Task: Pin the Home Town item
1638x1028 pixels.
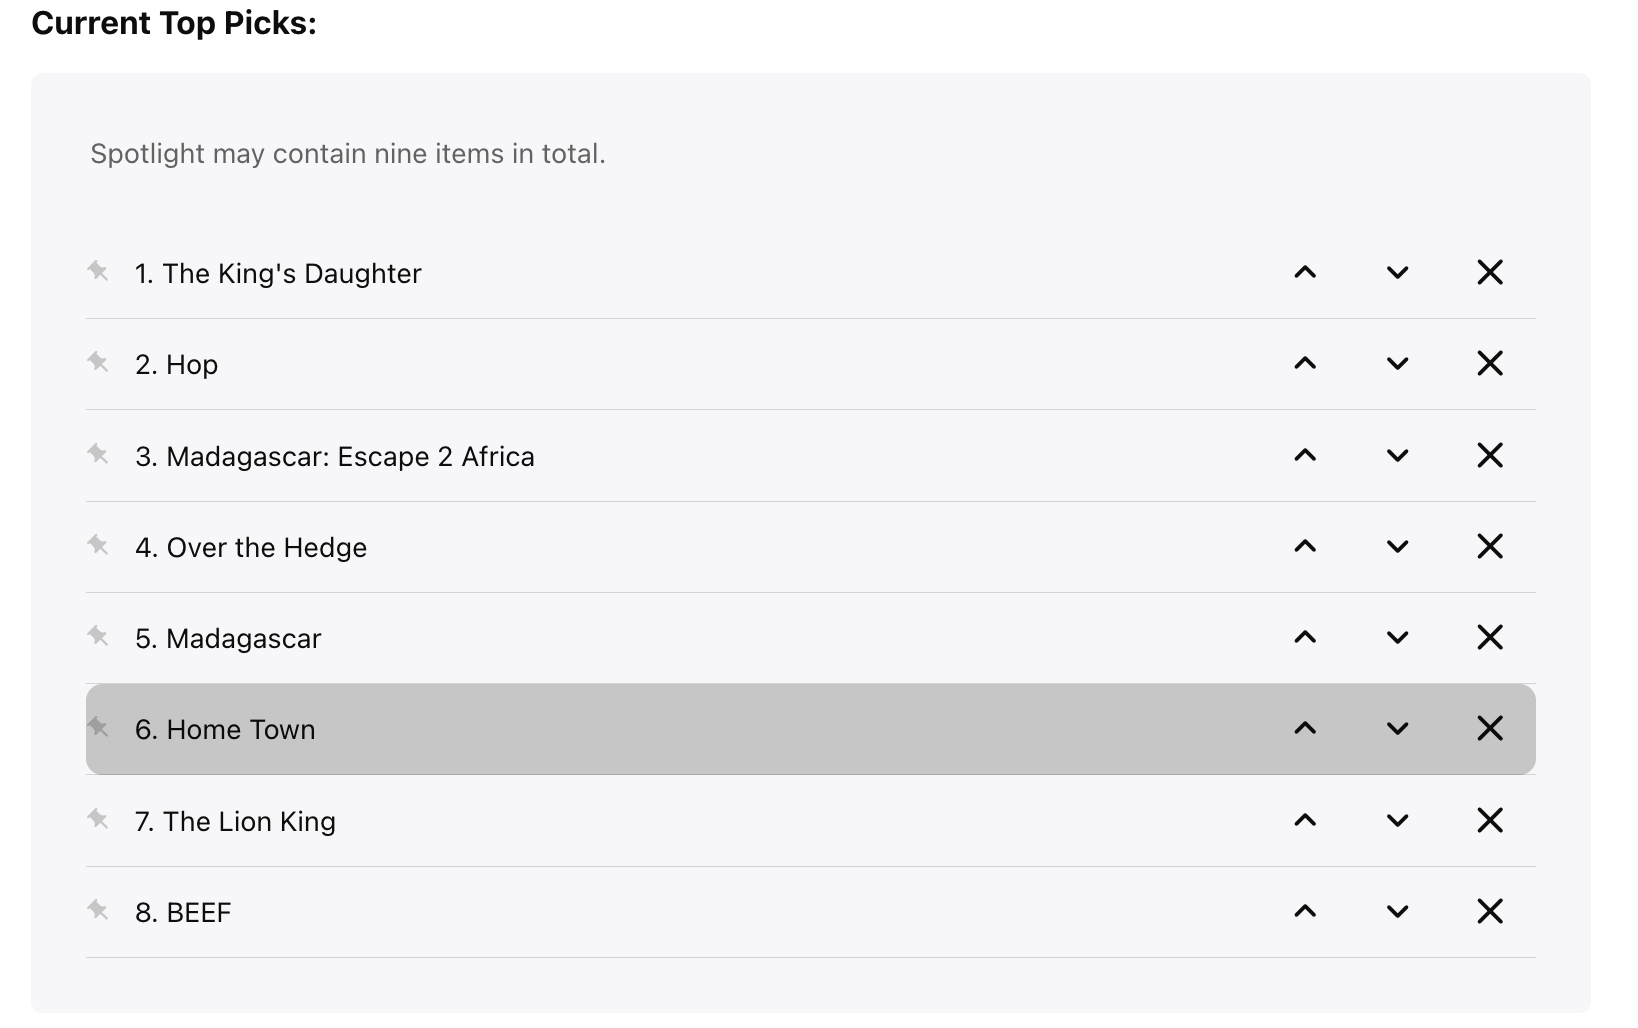Action: click(x=98, y=727)
